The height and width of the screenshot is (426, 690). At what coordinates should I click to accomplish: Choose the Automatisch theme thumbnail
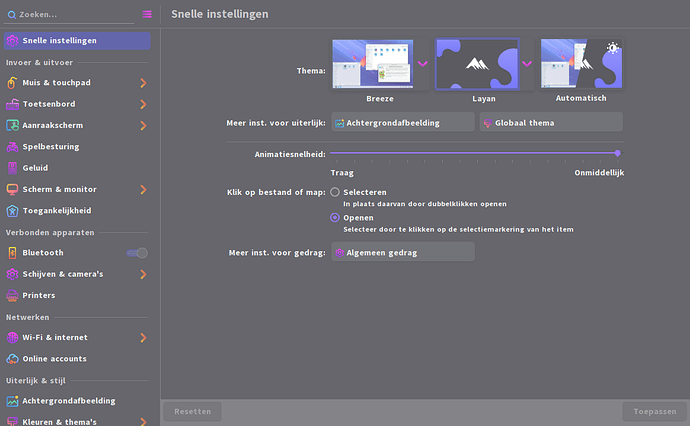[581, 65]
